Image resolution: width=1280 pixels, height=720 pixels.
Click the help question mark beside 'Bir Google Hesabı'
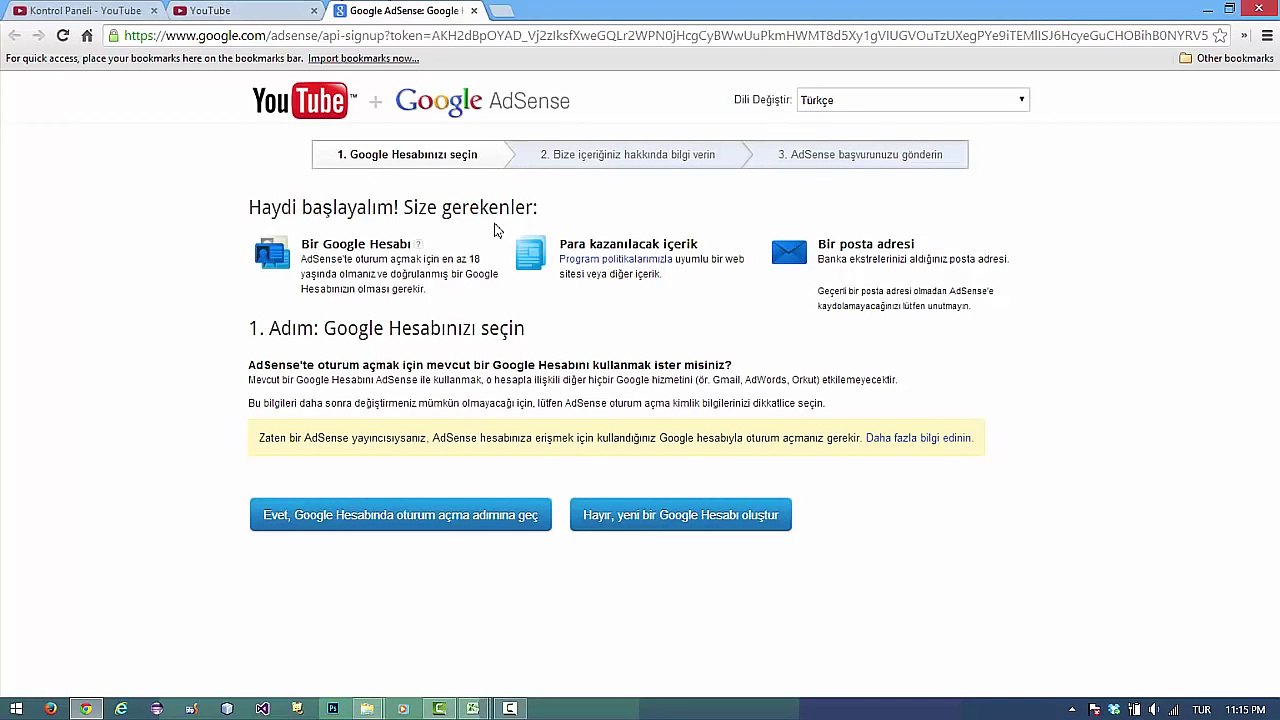419,244
